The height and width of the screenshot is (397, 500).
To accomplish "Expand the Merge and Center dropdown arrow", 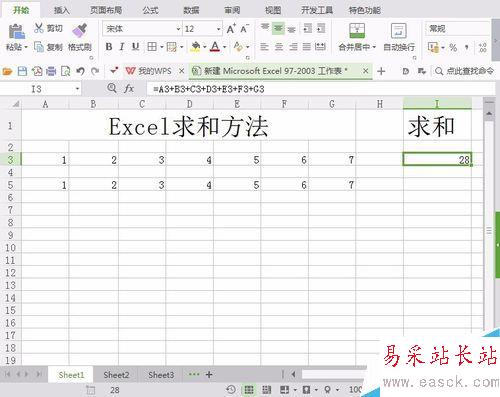I will pyautogui.click(x=374, y=47).
